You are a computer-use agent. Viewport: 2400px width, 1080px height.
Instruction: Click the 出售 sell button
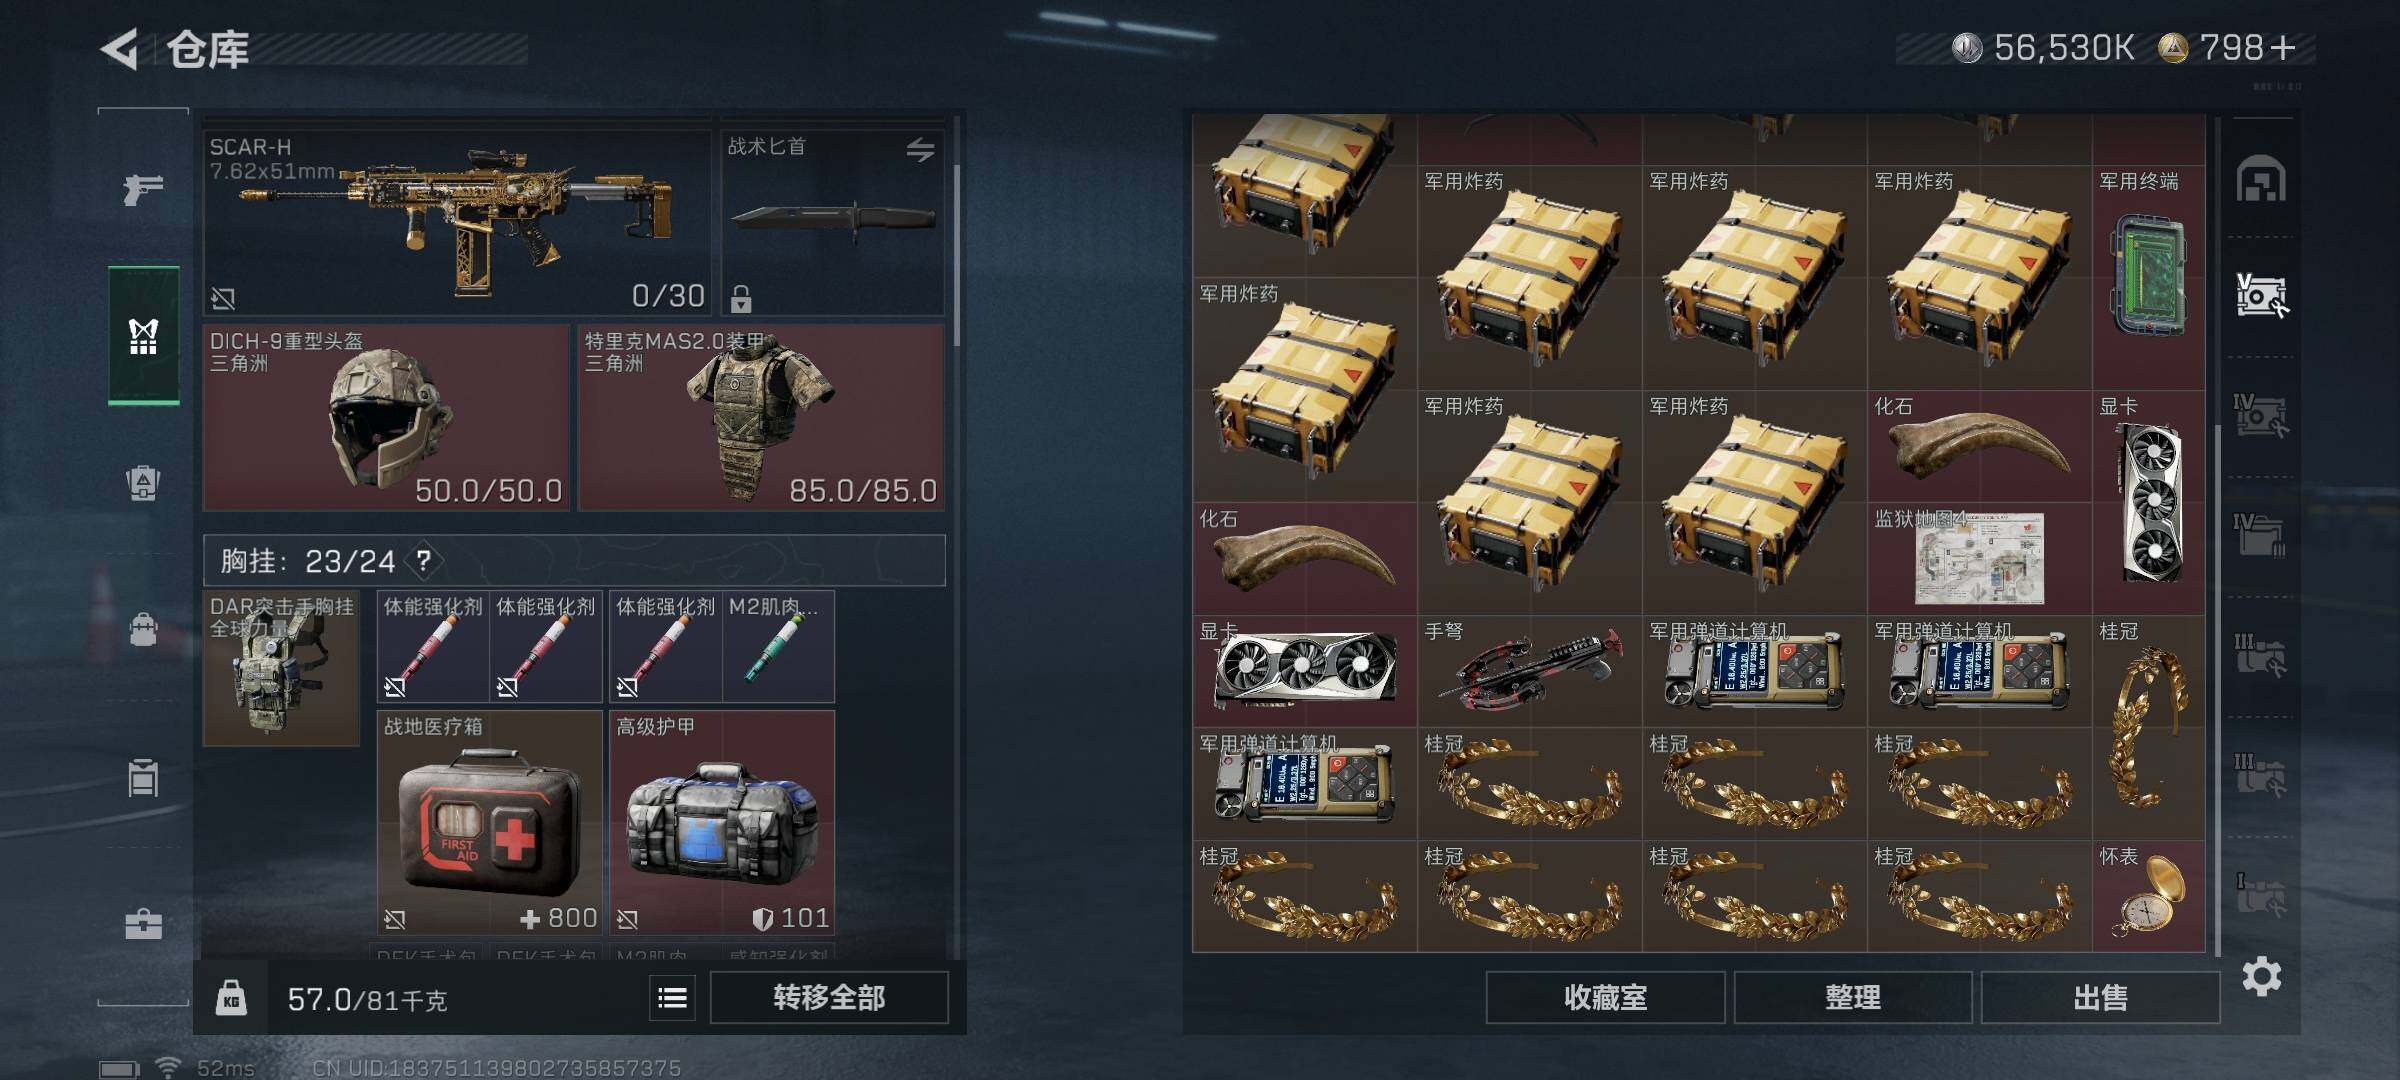pos(2100,998)
